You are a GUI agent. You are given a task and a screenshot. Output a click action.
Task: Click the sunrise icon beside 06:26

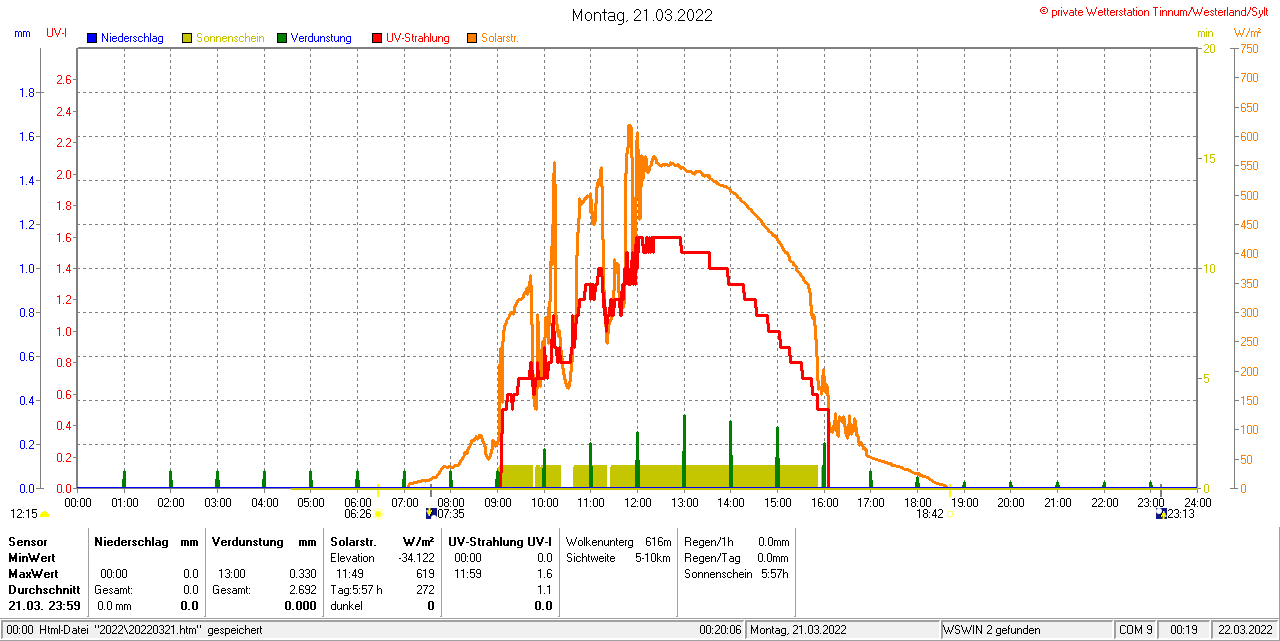(x=379, y=513)
